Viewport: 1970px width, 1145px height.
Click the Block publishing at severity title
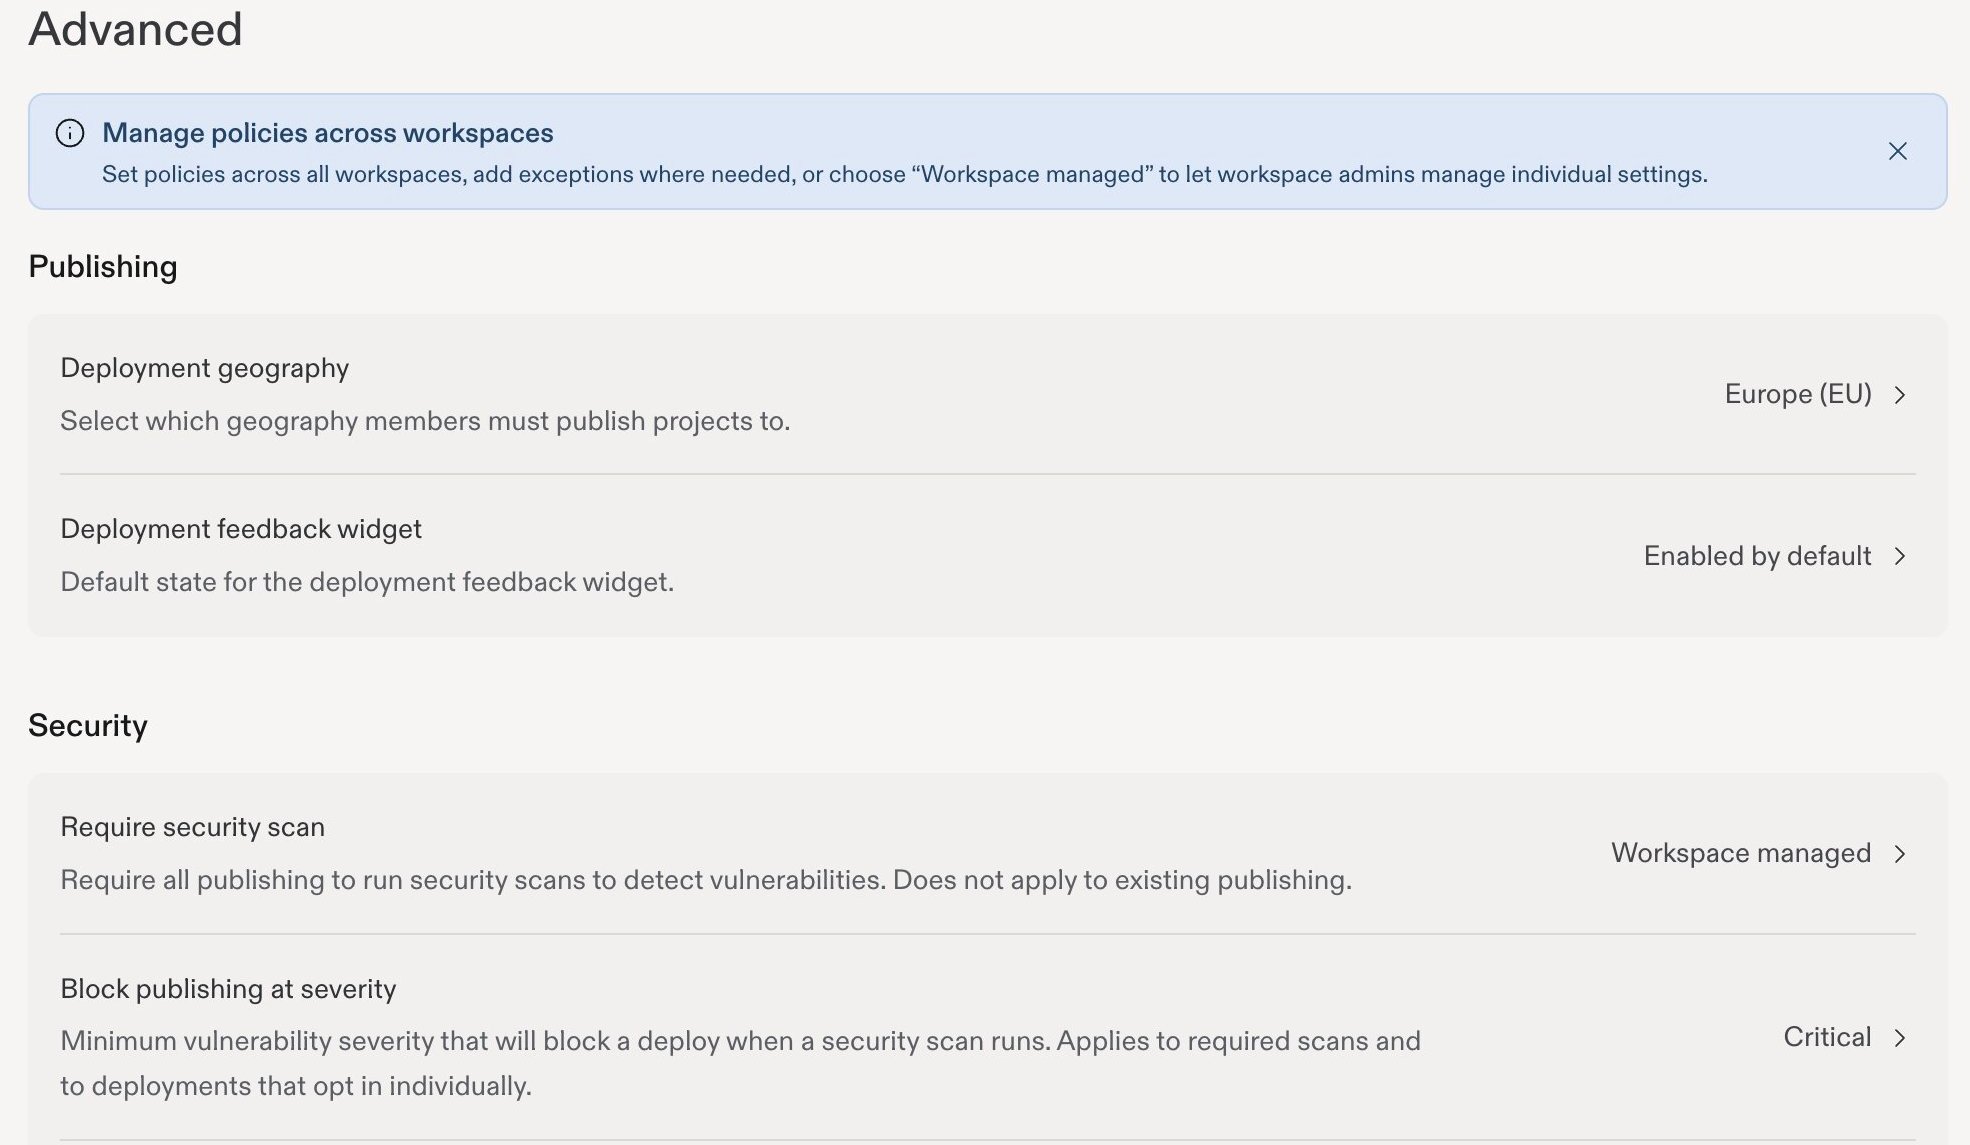228,989
